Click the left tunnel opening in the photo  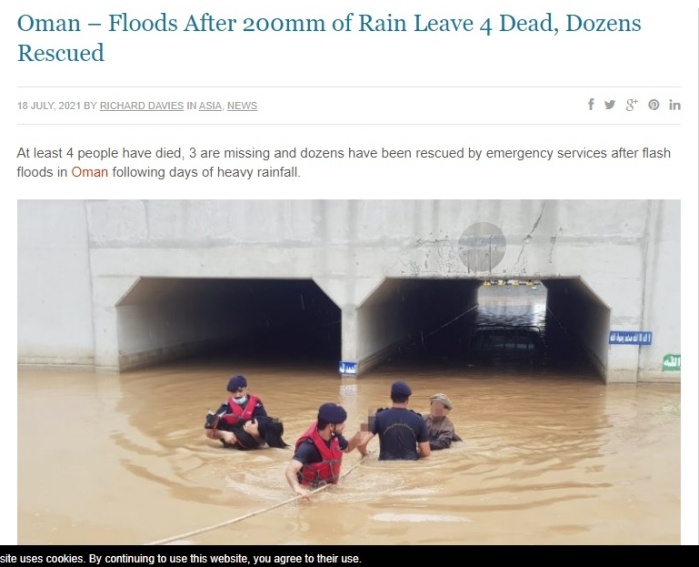(228, 323)
